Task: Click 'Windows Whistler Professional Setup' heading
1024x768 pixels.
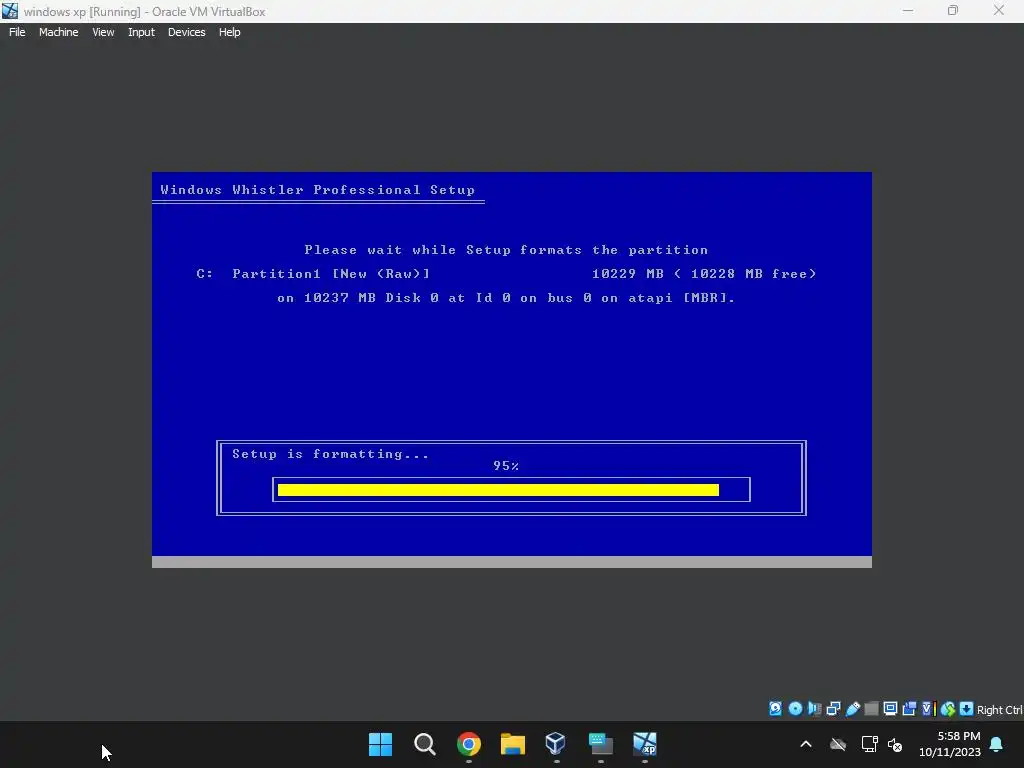Action: pyautogui.click(x=317, y=189)
